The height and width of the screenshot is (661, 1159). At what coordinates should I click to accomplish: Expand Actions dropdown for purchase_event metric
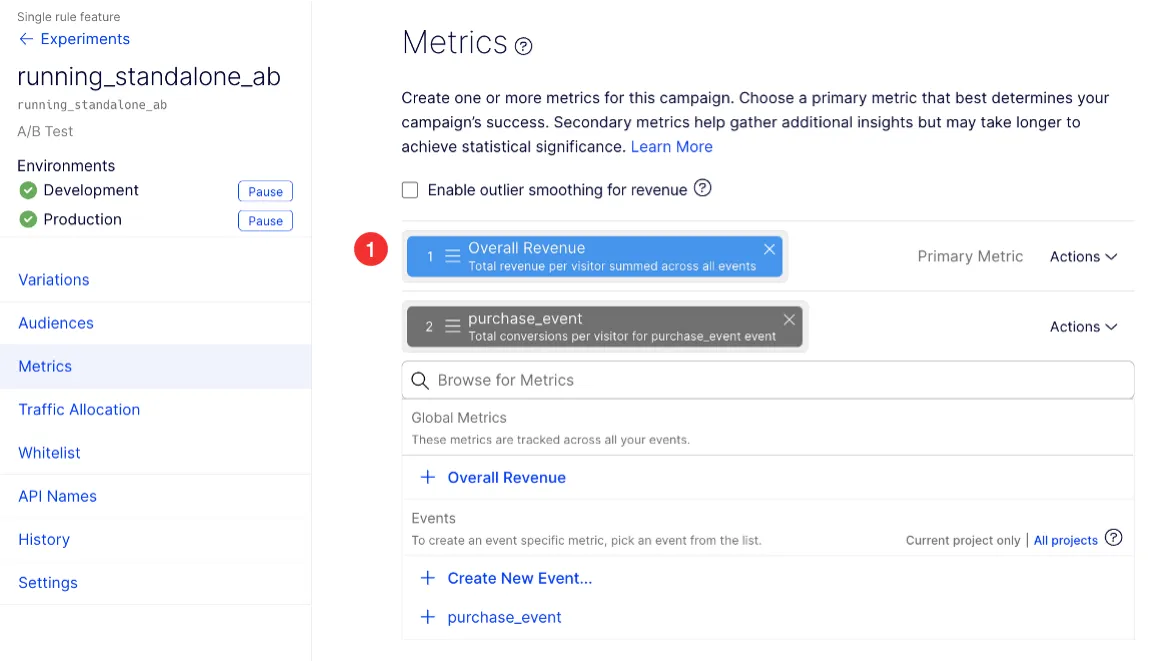click(x=1083, y=327)
